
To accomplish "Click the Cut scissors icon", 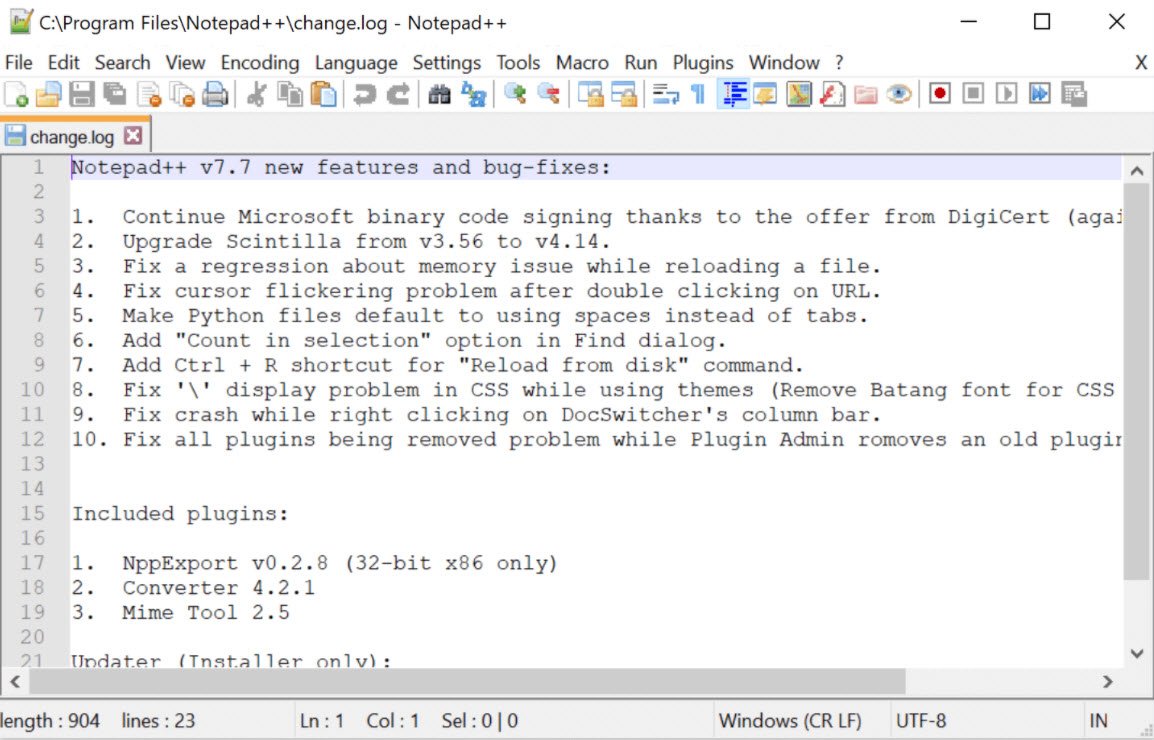I will [256, 94].
